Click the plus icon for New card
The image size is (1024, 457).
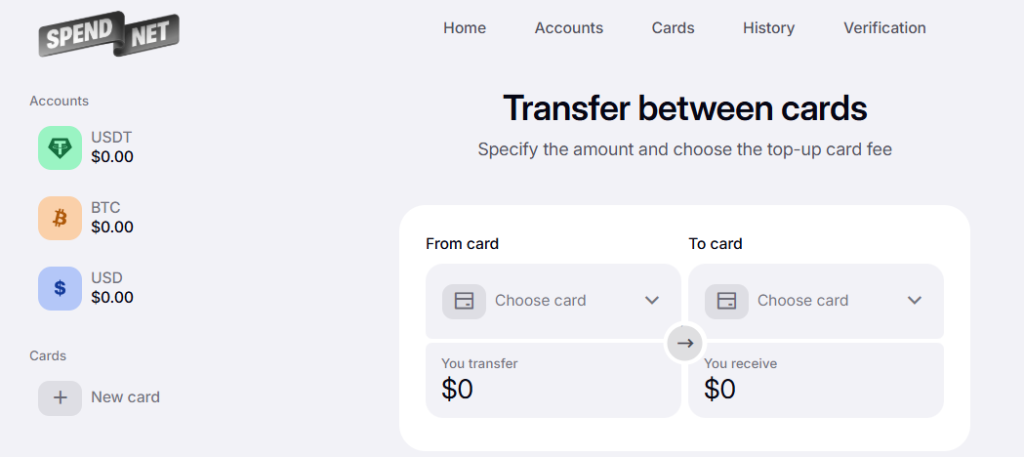click(x=60, y=398)
